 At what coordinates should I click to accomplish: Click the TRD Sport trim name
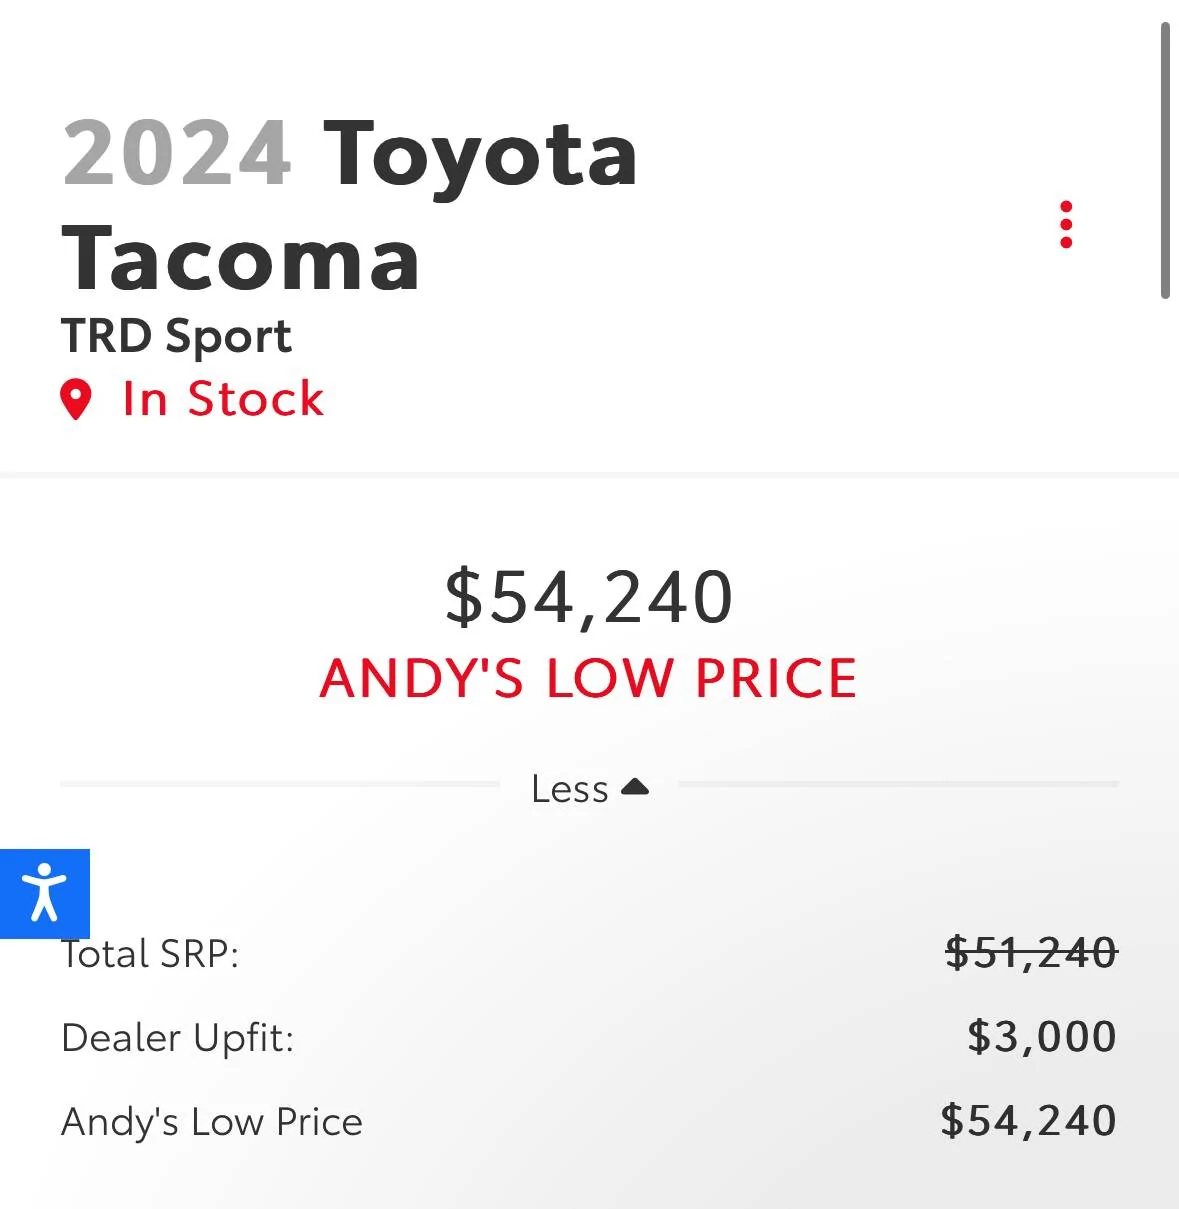(176, 336)
